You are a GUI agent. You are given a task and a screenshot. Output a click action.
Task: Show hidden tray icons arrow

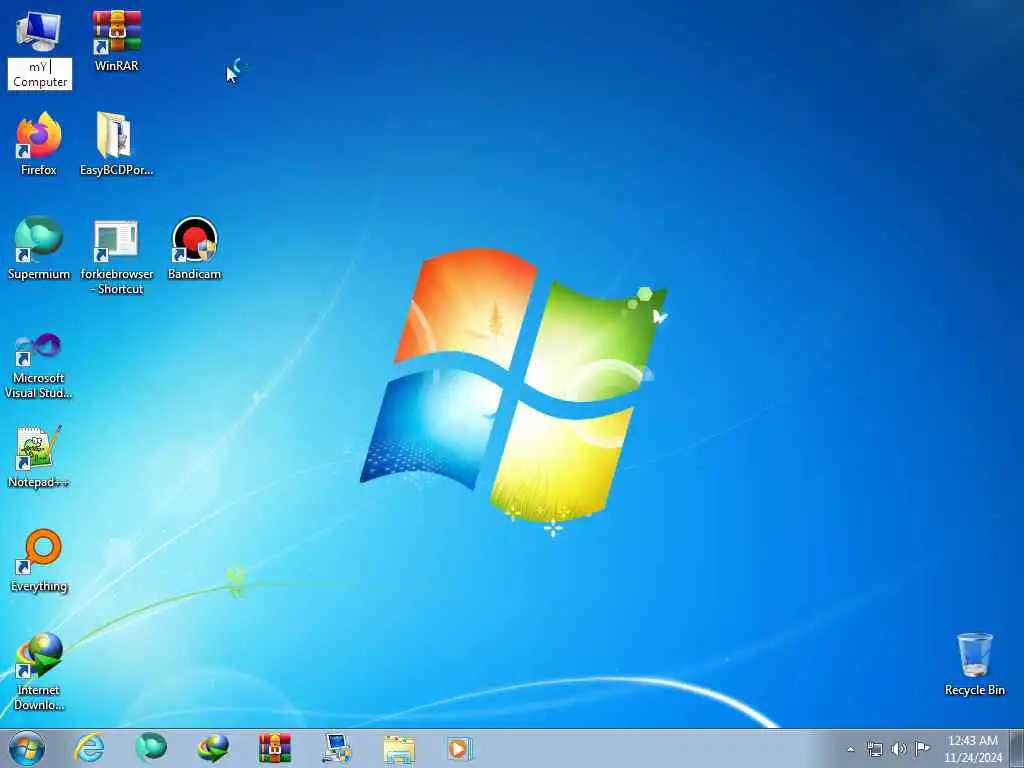pyautogui.click(x=850, y=749)
